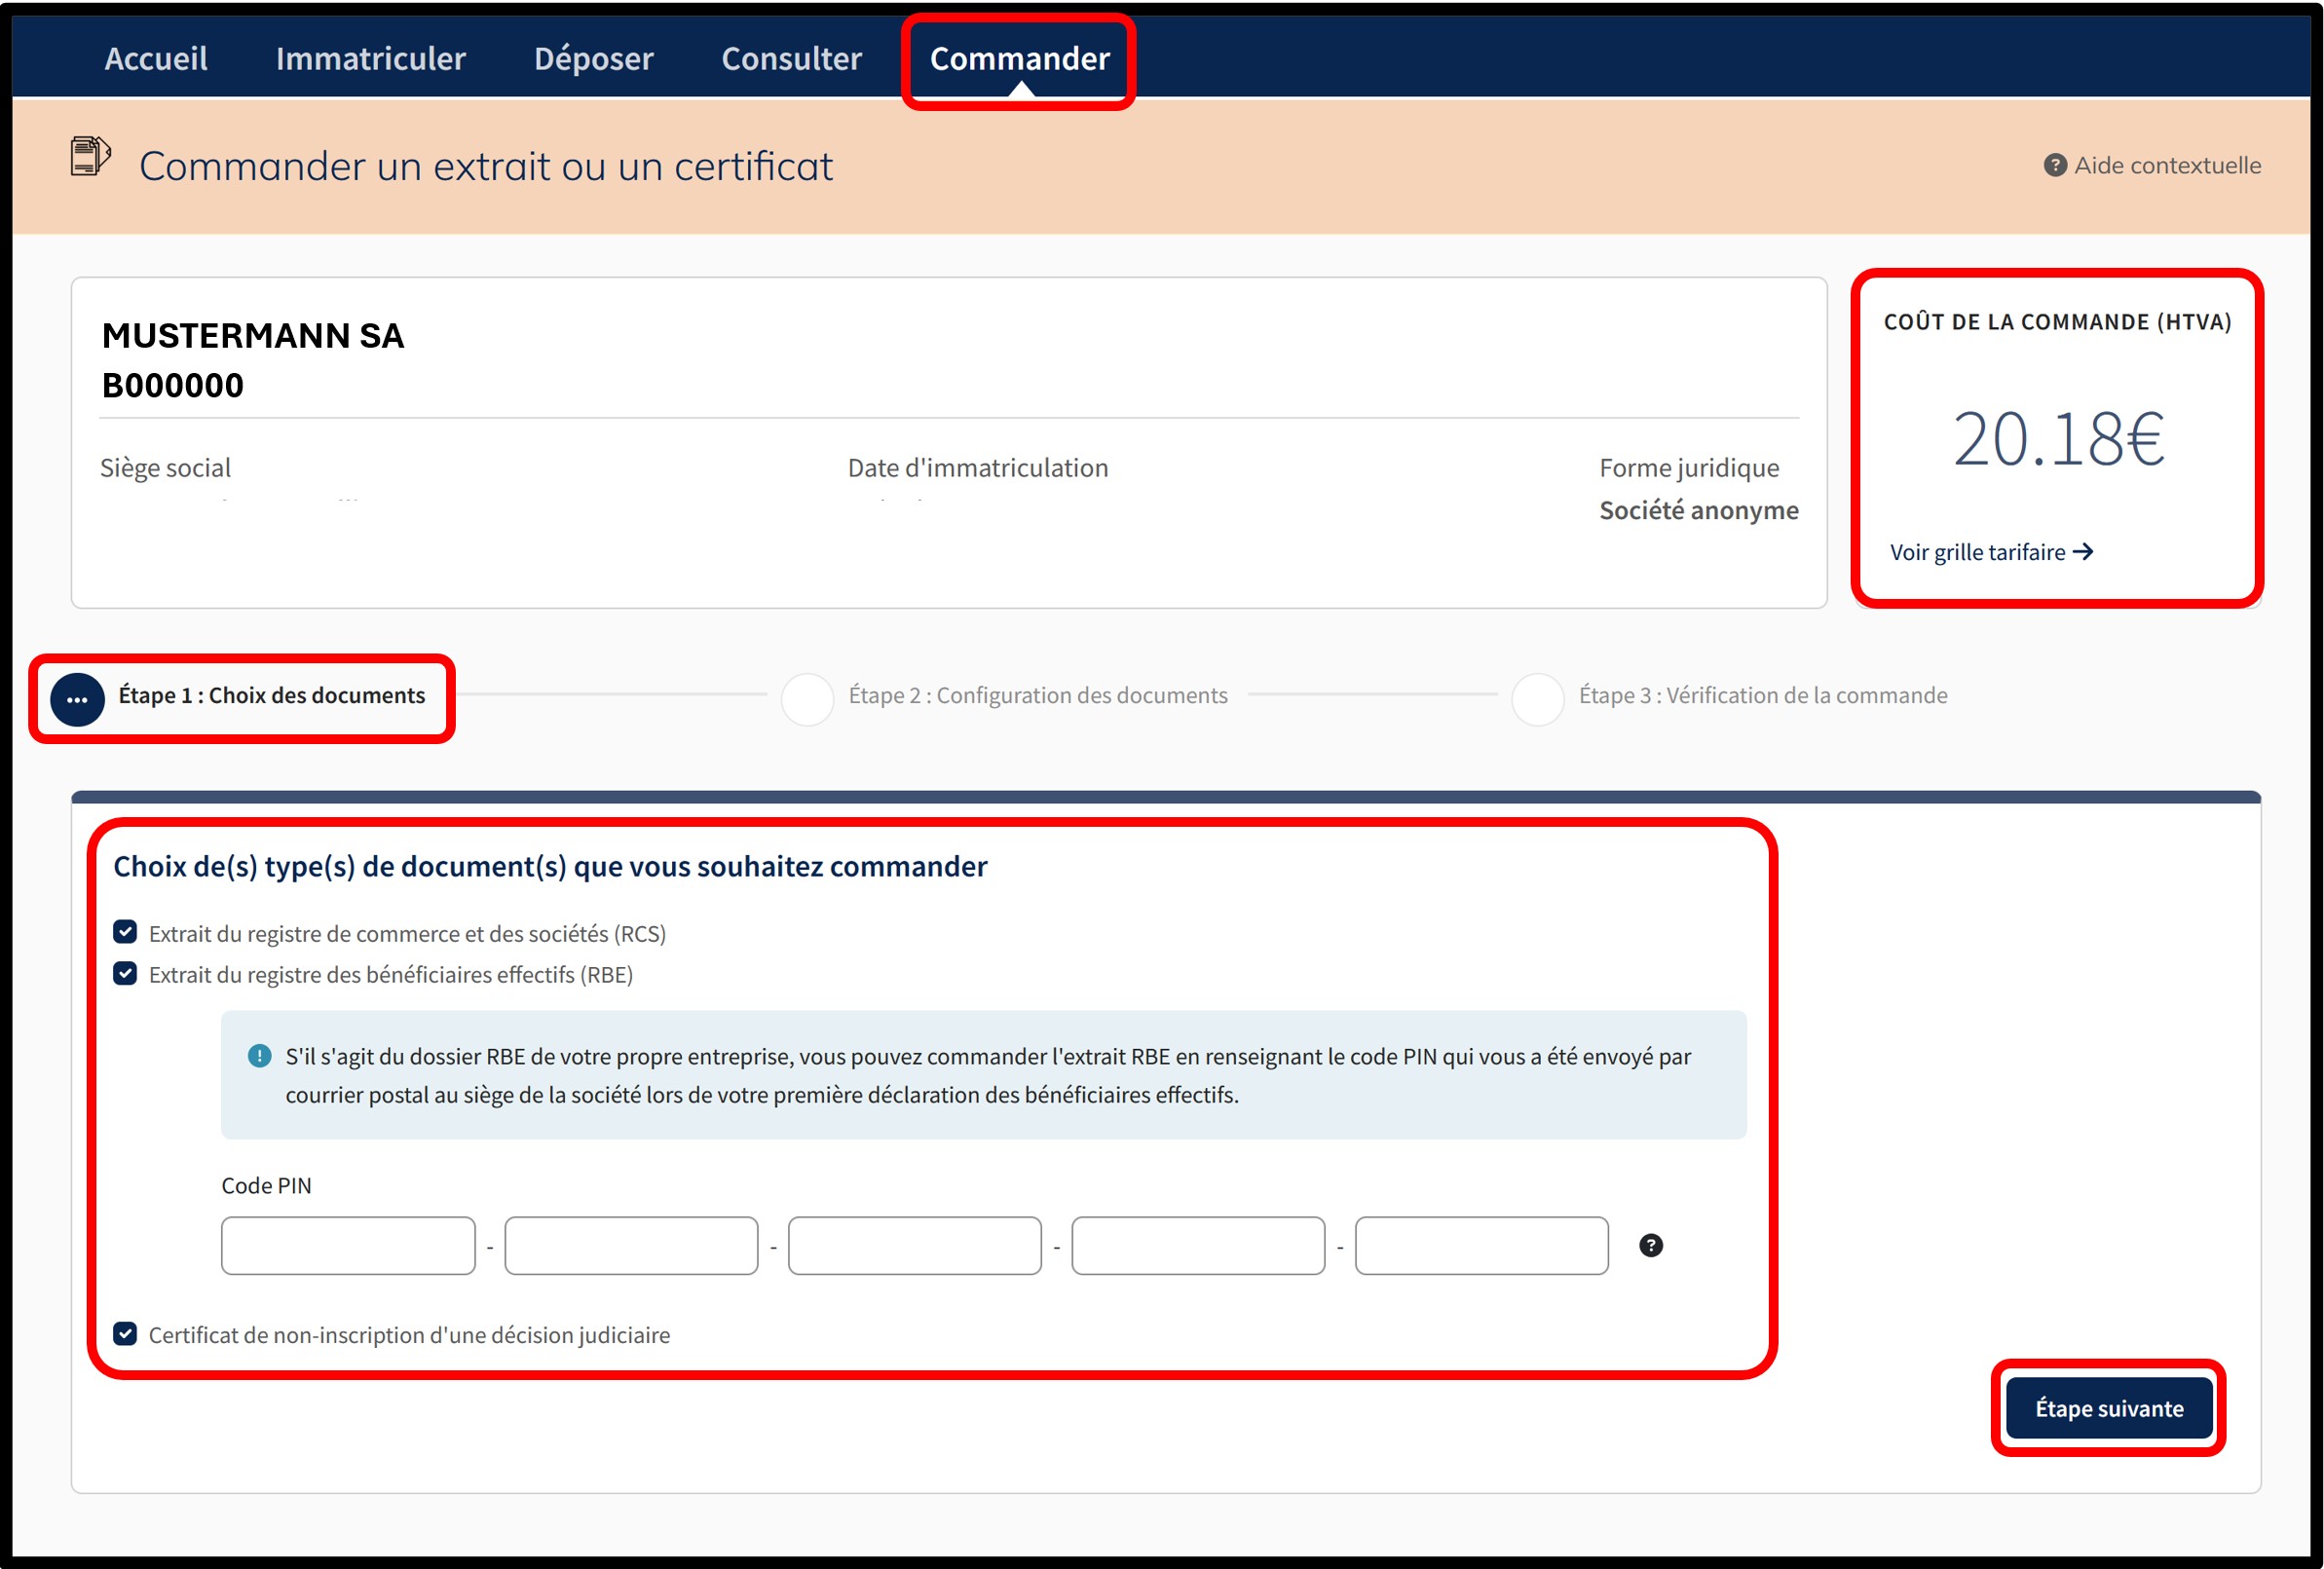Click the blue info icon in RBE notice
2324x1569 pixels.
point(259,1056)
